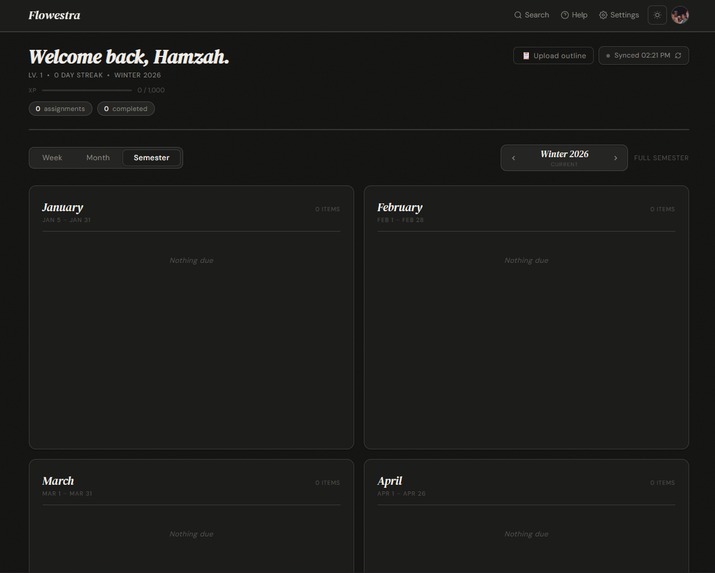Open Search from the header
715x573 pixels.
point(531,15)
